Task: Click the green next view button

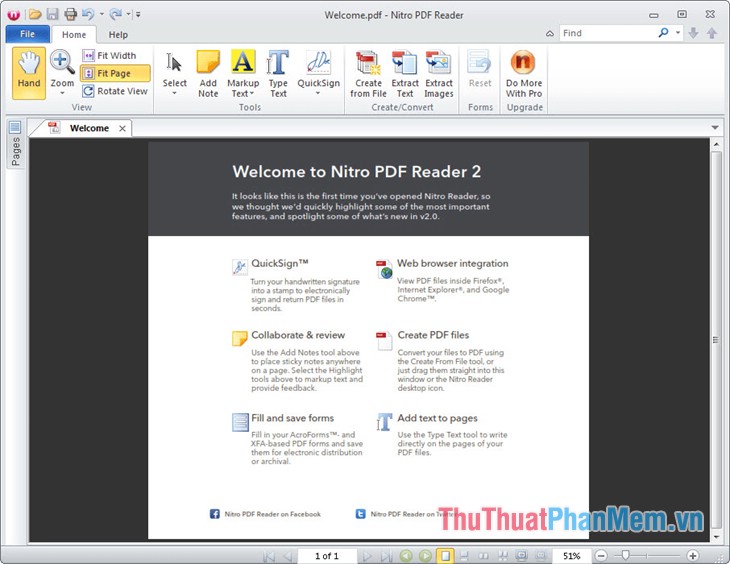Action: click(425, 556)
